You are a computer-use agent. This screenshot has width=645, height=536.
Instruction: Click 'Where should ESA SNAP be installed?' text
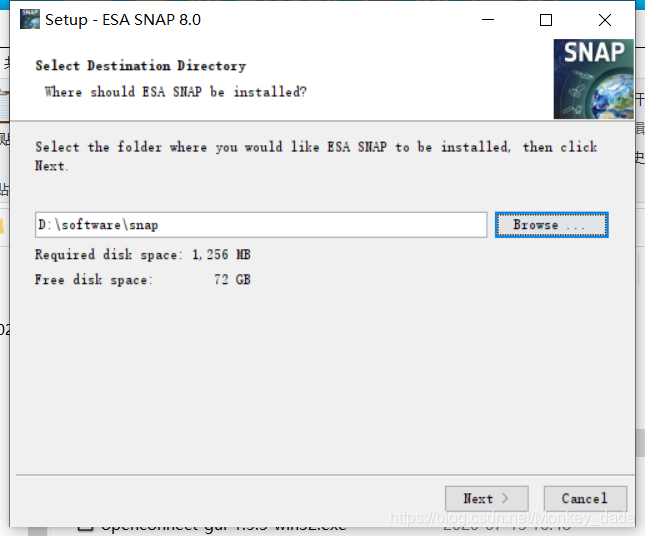click(x=176, y=92)
